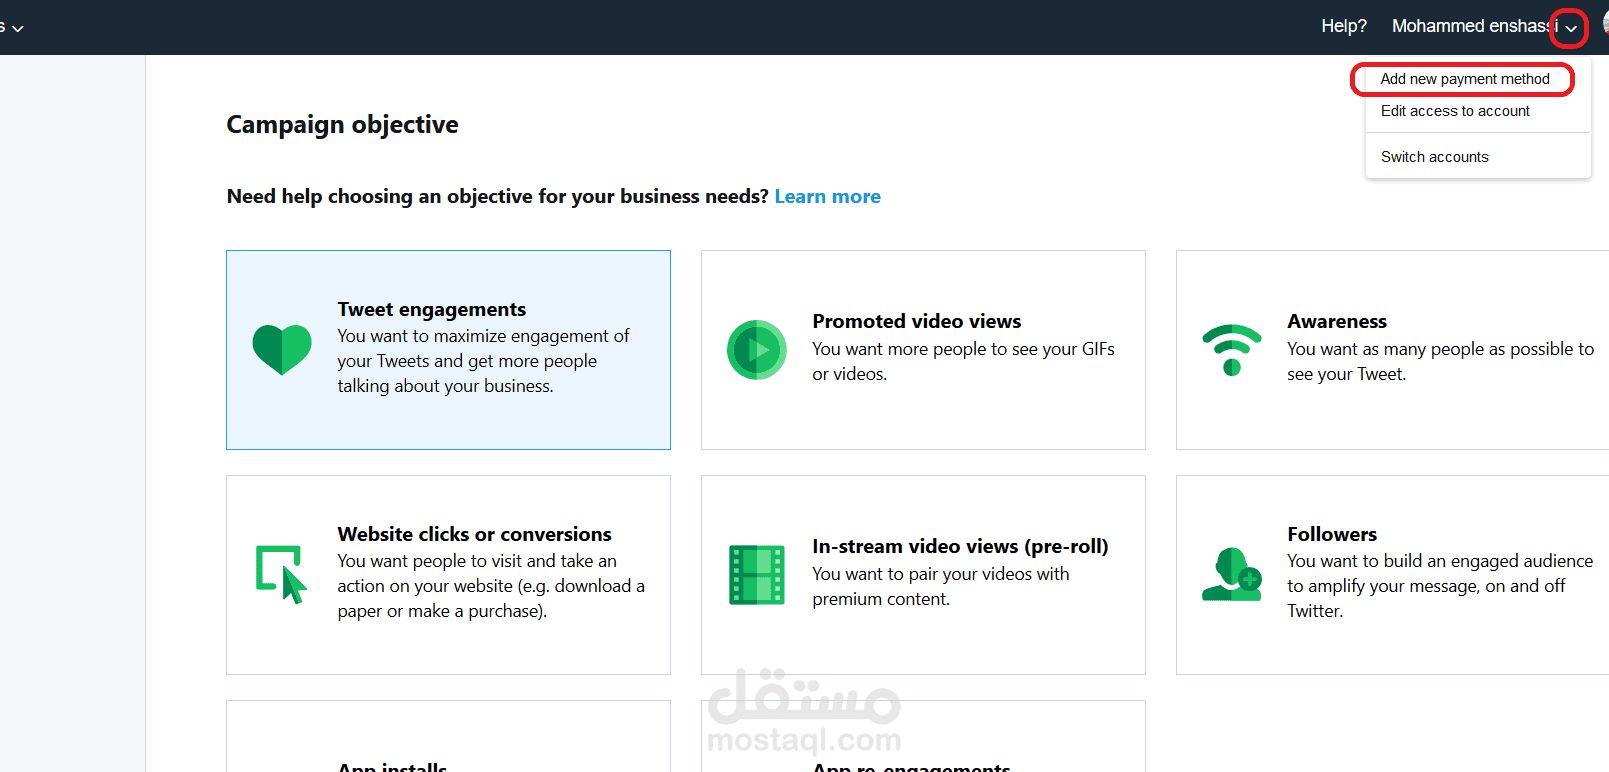The image size is (1609, 772).
Task: Click the Followers person-plus icon
Action: pyautogui.click(x=1232, y=574)
